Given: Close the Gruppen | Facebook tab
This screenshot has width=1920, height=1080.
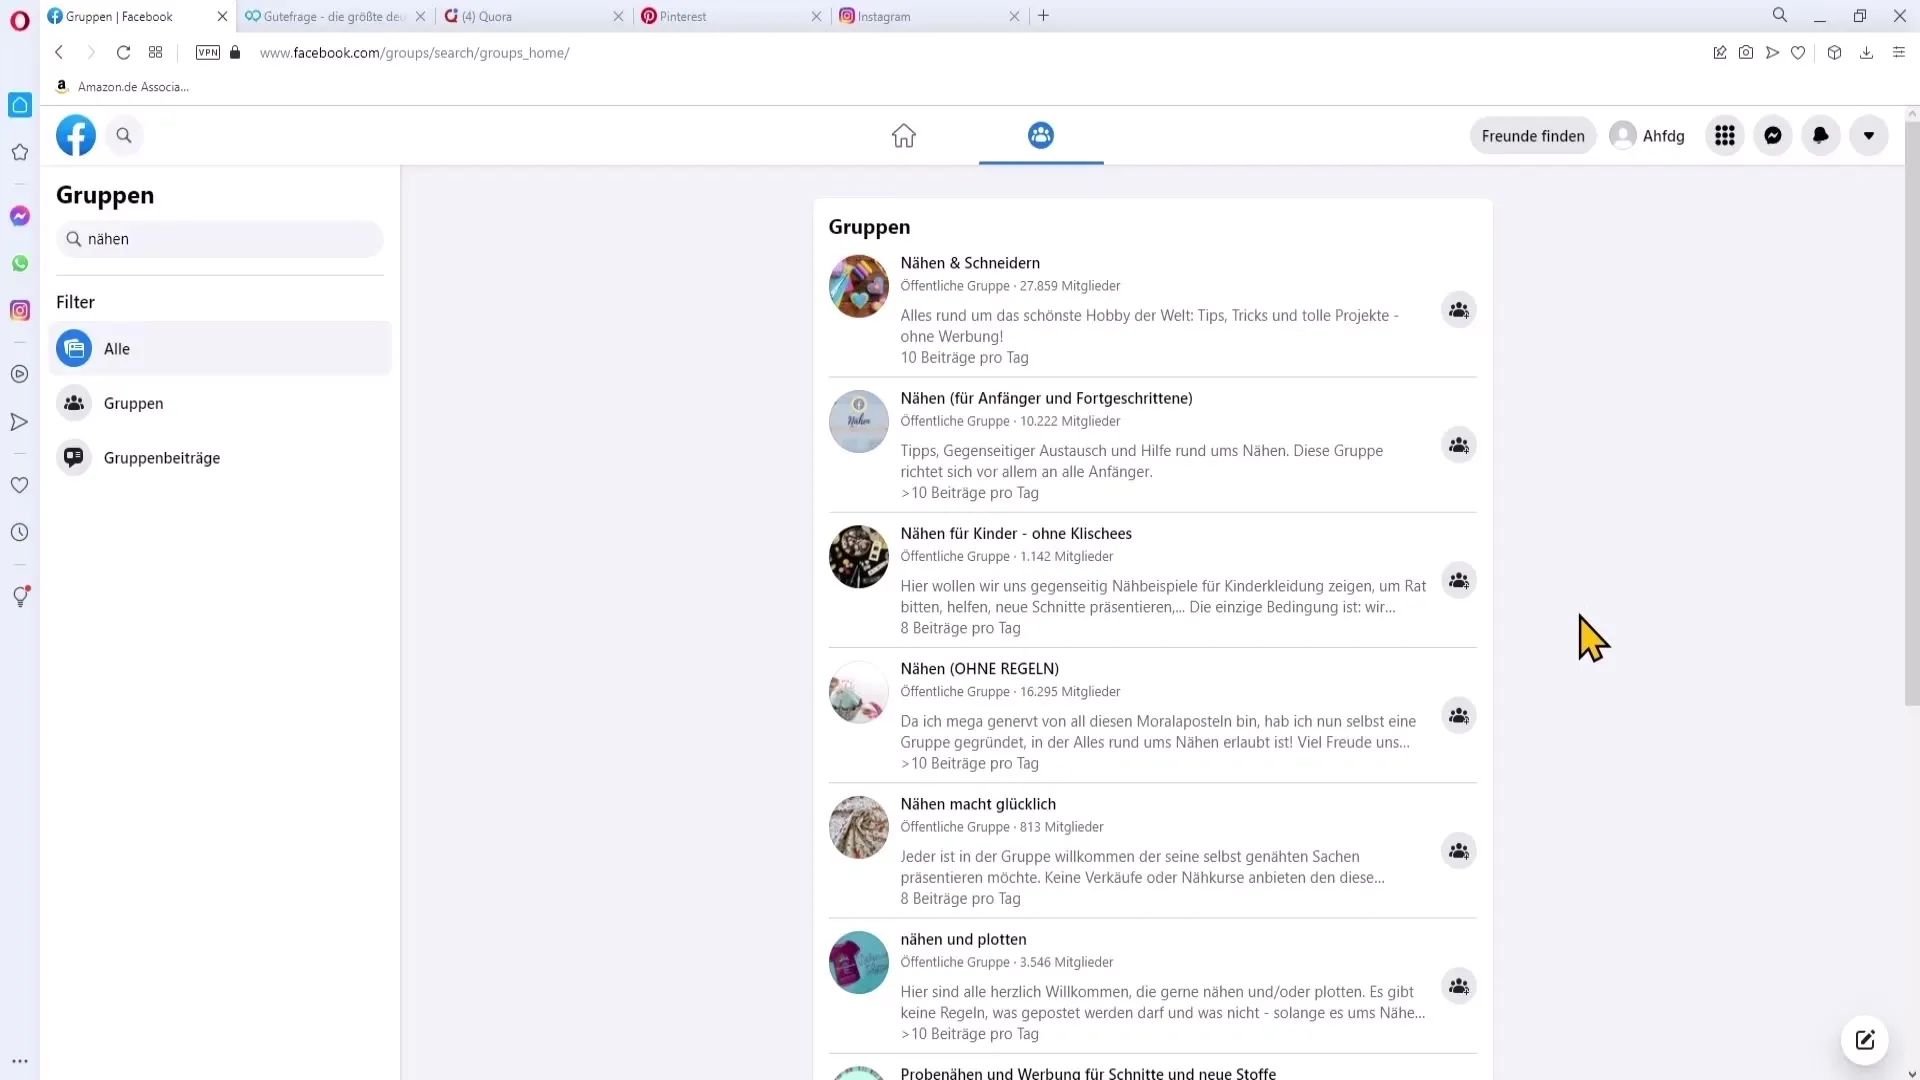Looking at the screenshot, I should point(222,16).
